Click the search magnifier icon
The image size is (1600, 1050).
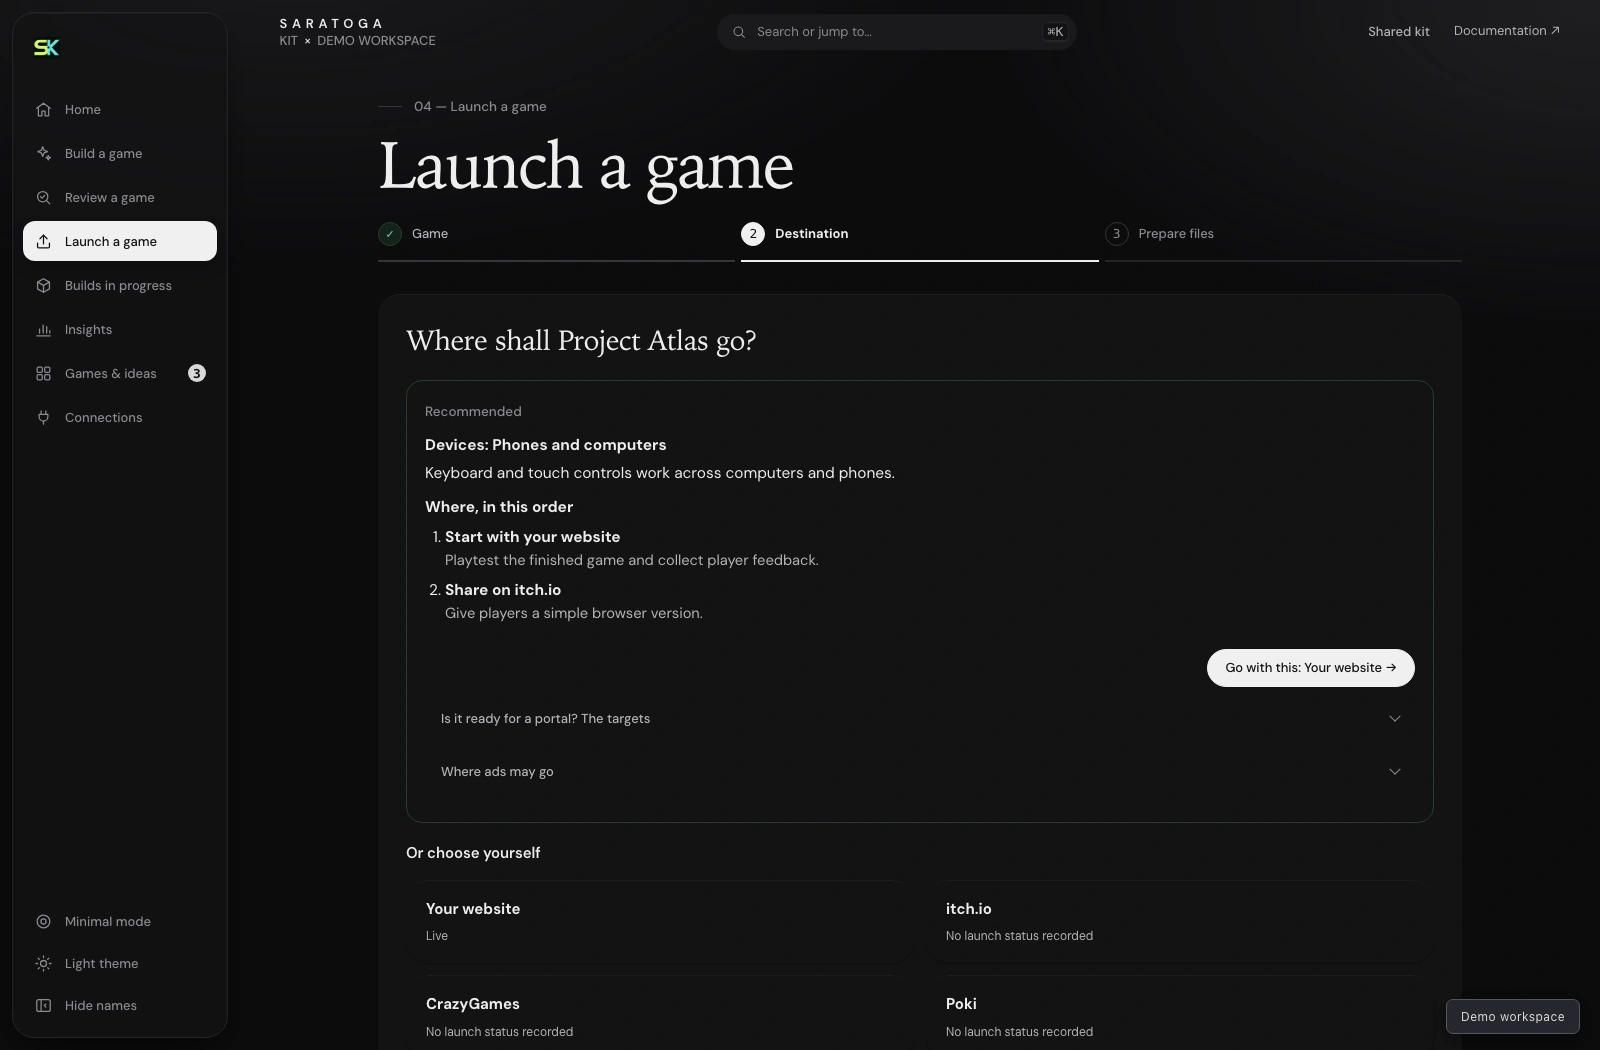pos(739,32)
